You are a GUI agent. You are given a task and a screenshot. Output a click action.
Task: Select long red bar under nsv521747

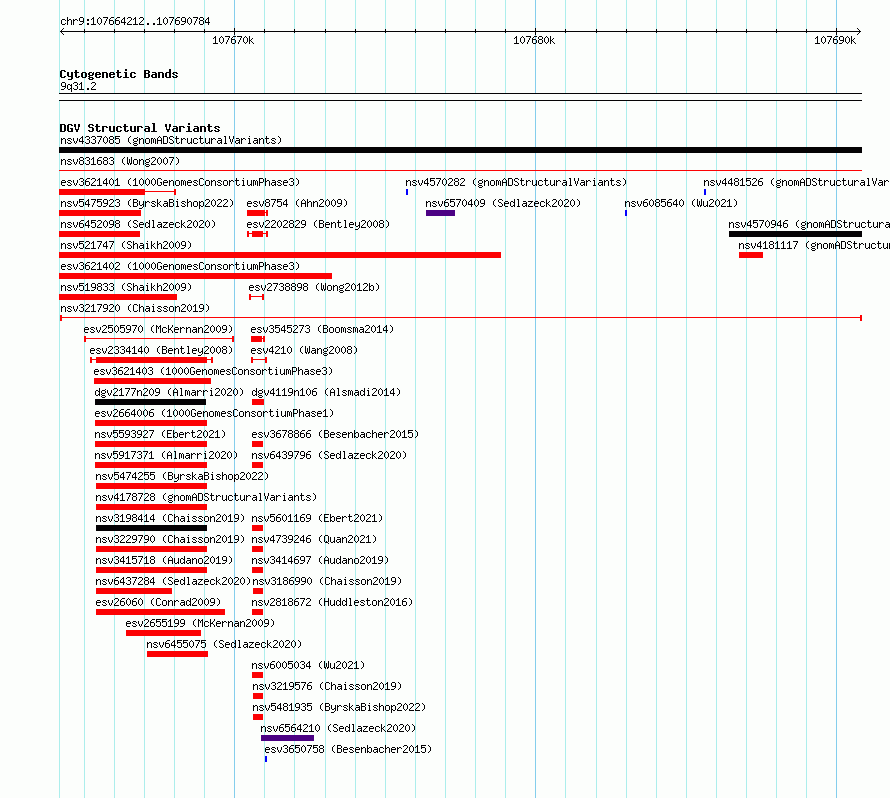(280, 255)
